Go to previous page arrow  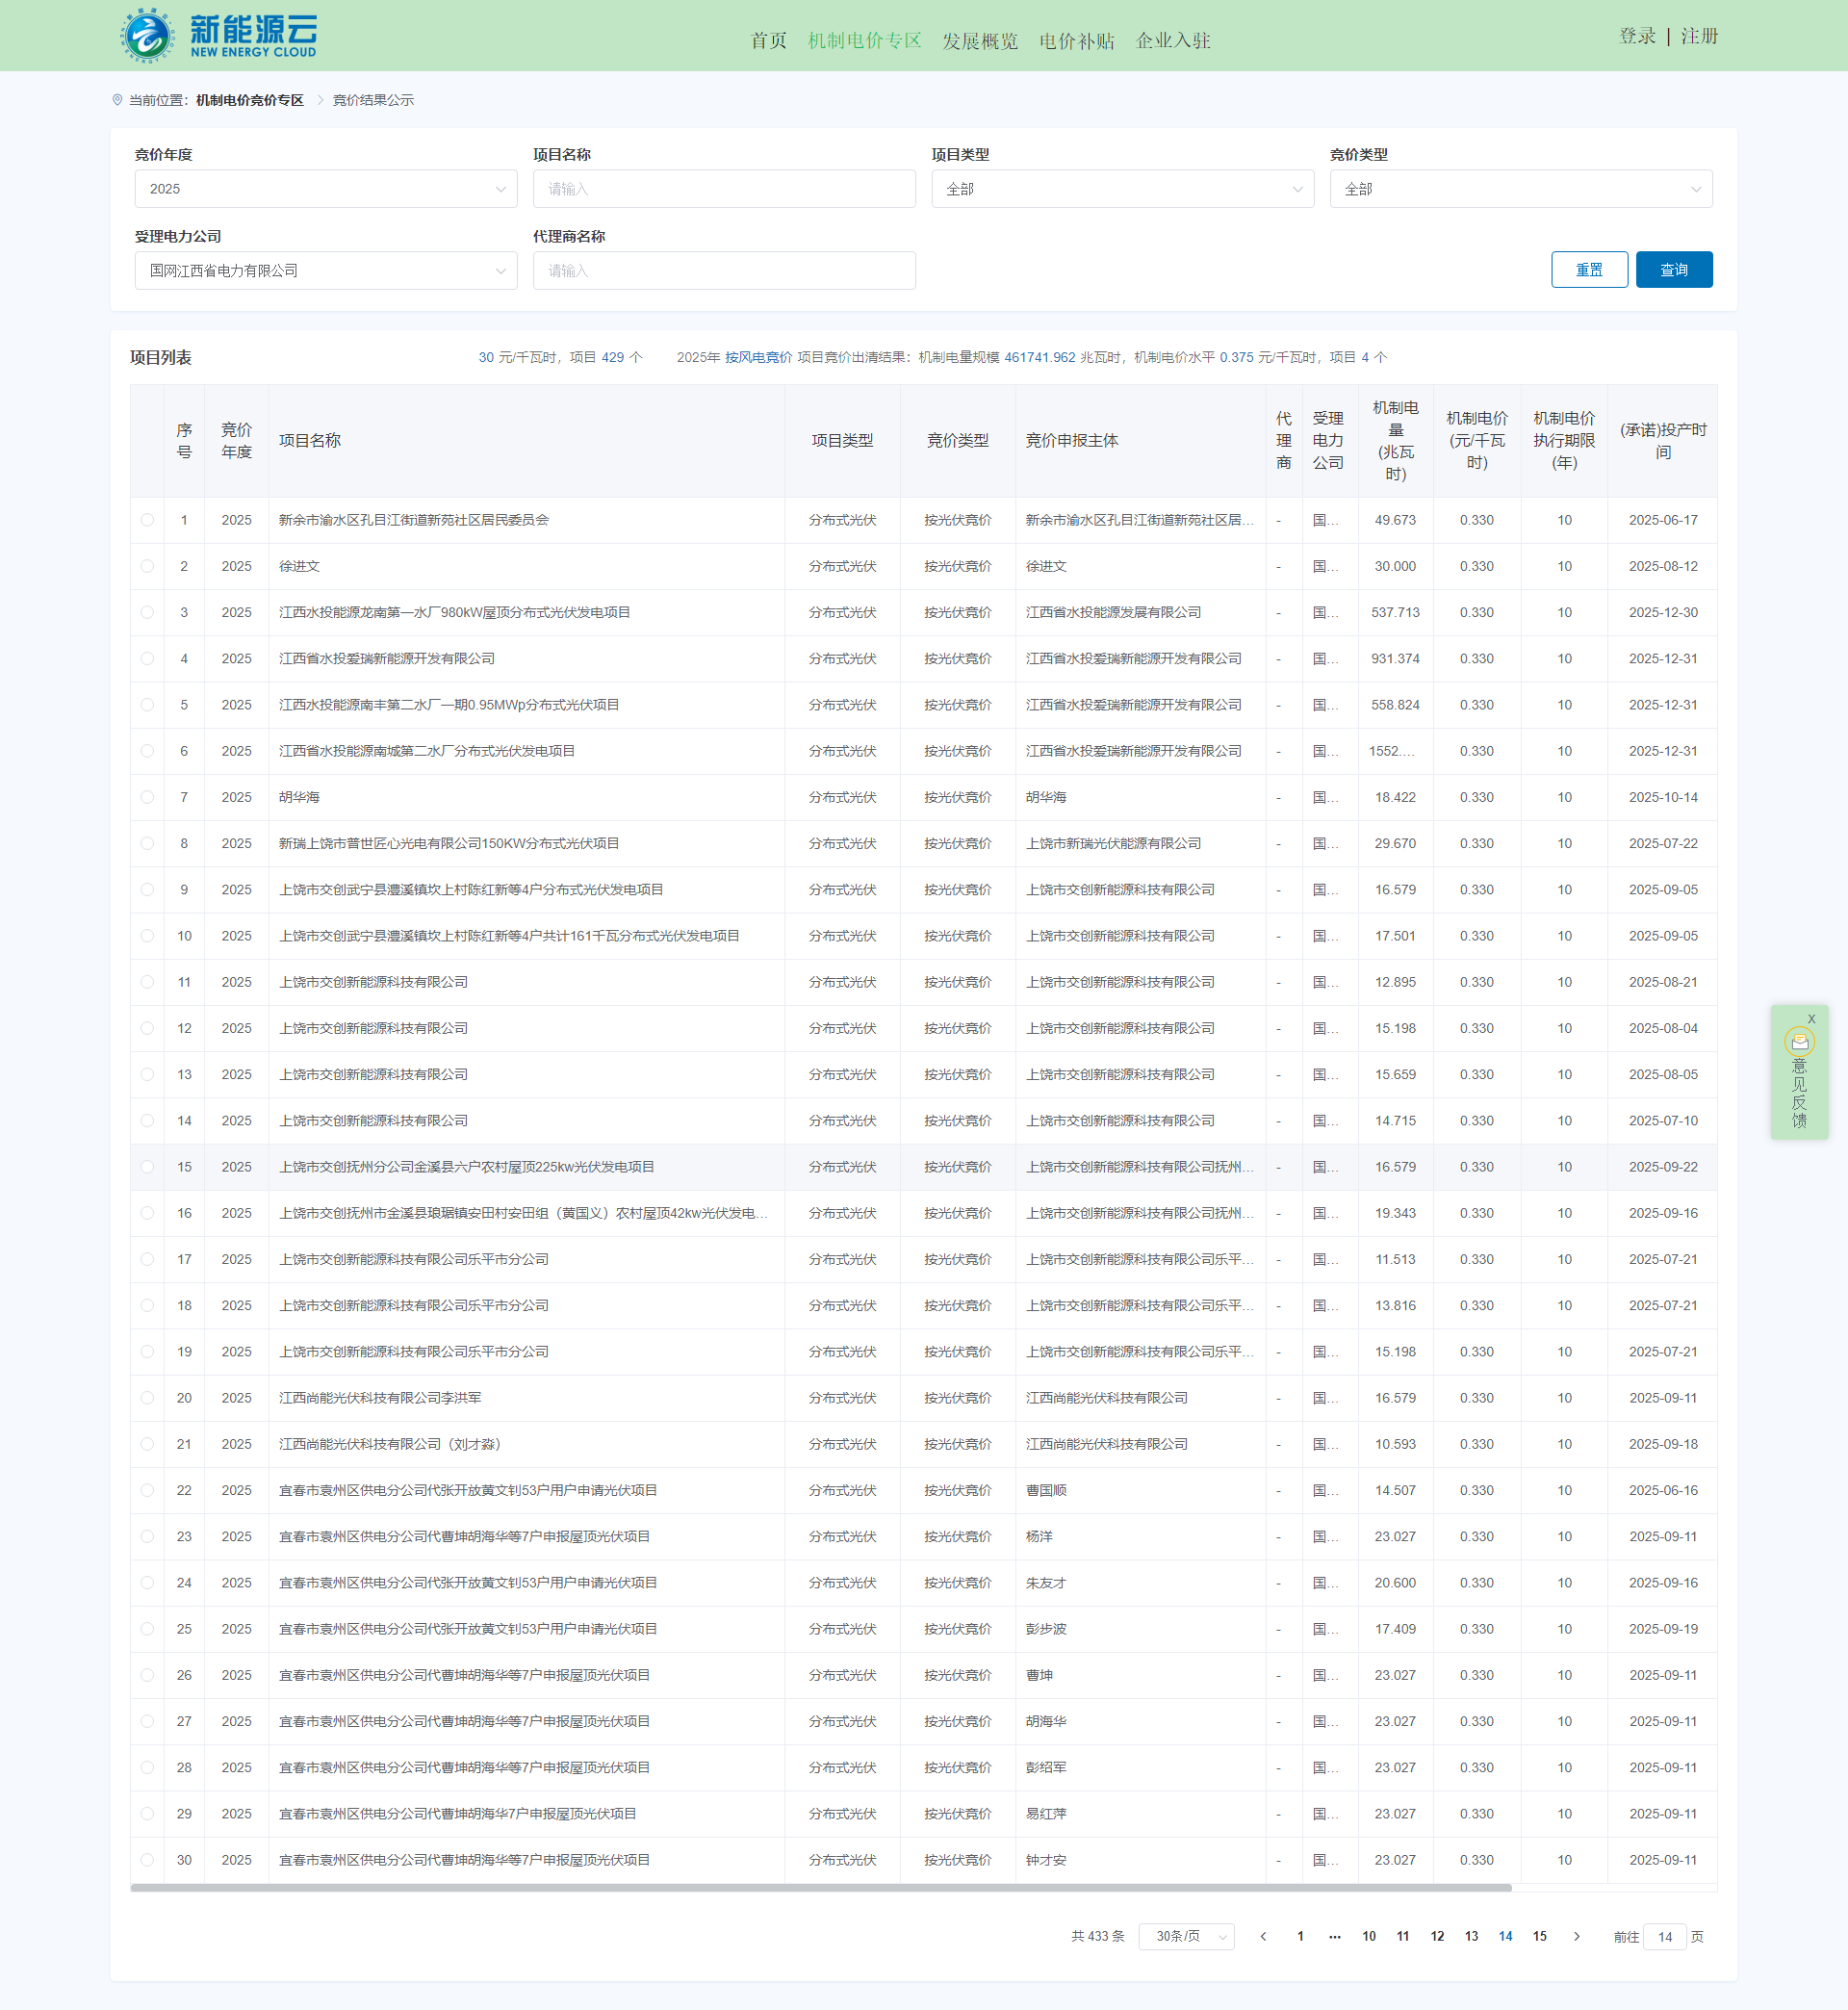(1263, 1937)
